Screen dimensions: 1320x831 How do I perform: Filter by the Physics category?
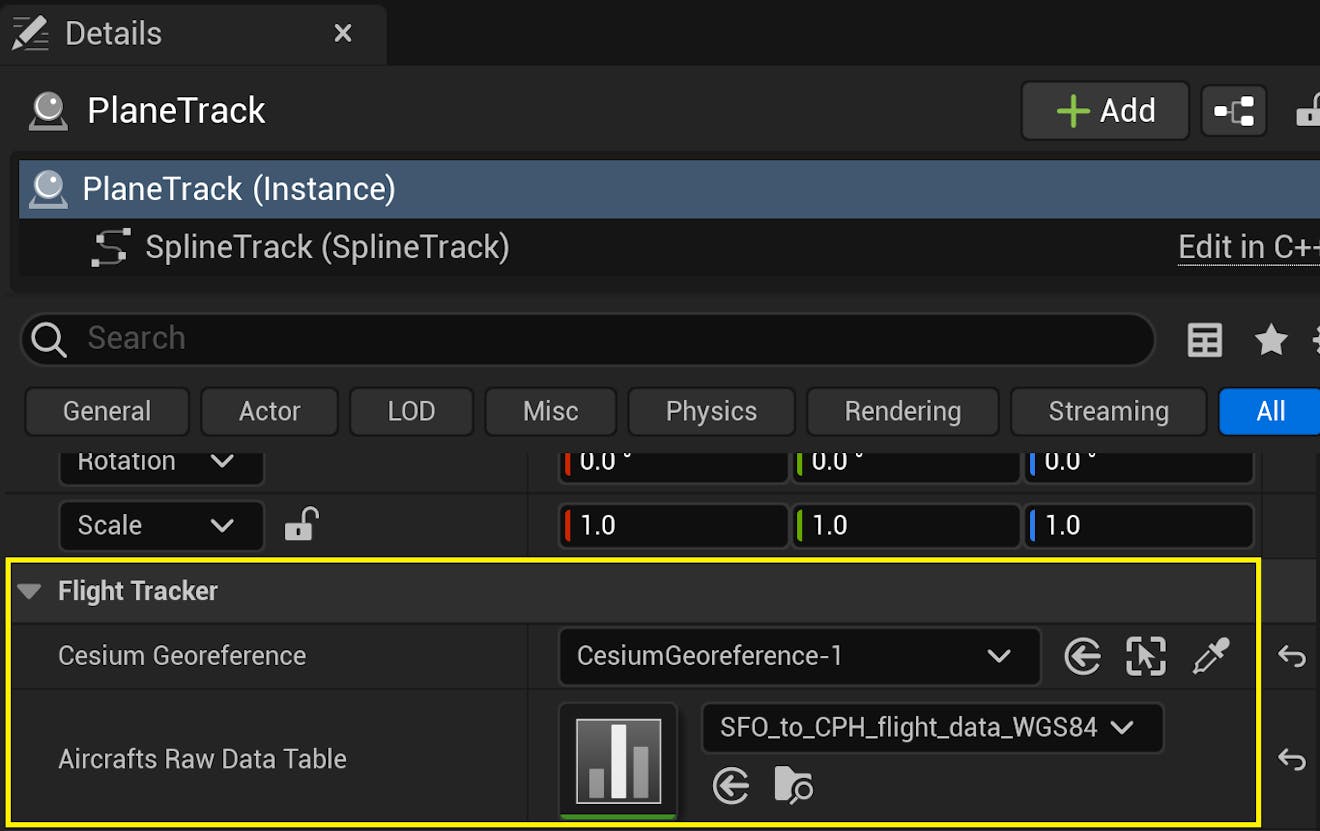(711, 411)
